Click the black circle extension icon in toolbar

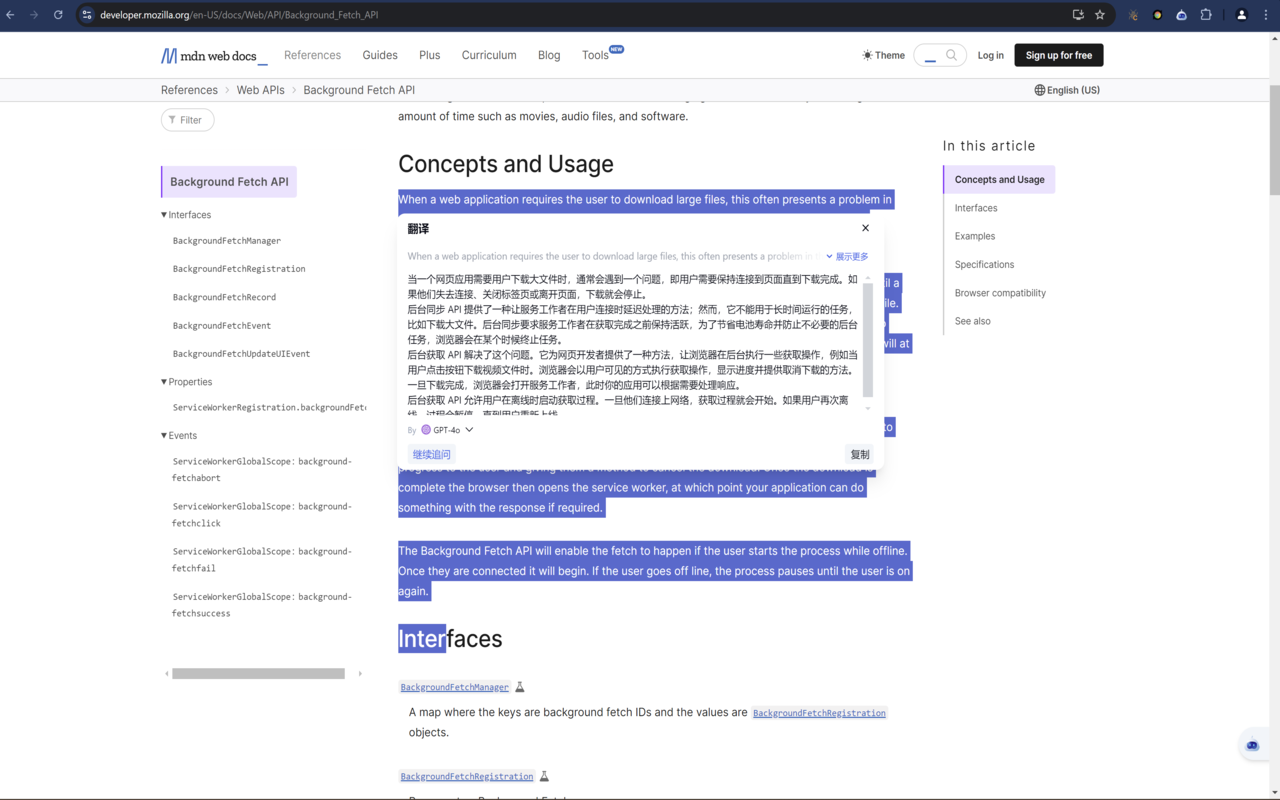click(1158, 15)
